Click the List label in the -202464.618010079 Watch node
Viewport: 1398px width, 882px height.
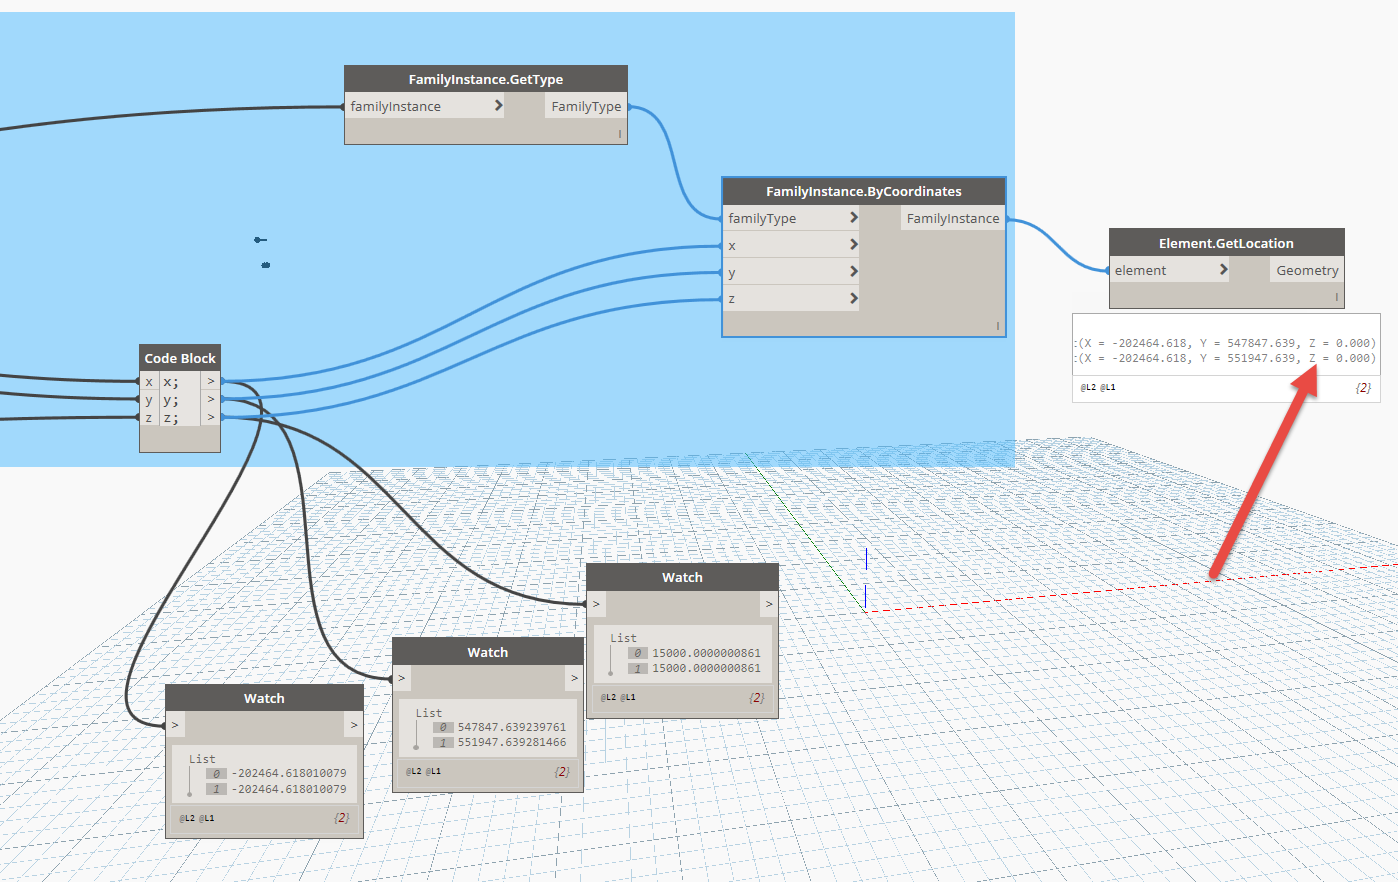pos(202,759)
